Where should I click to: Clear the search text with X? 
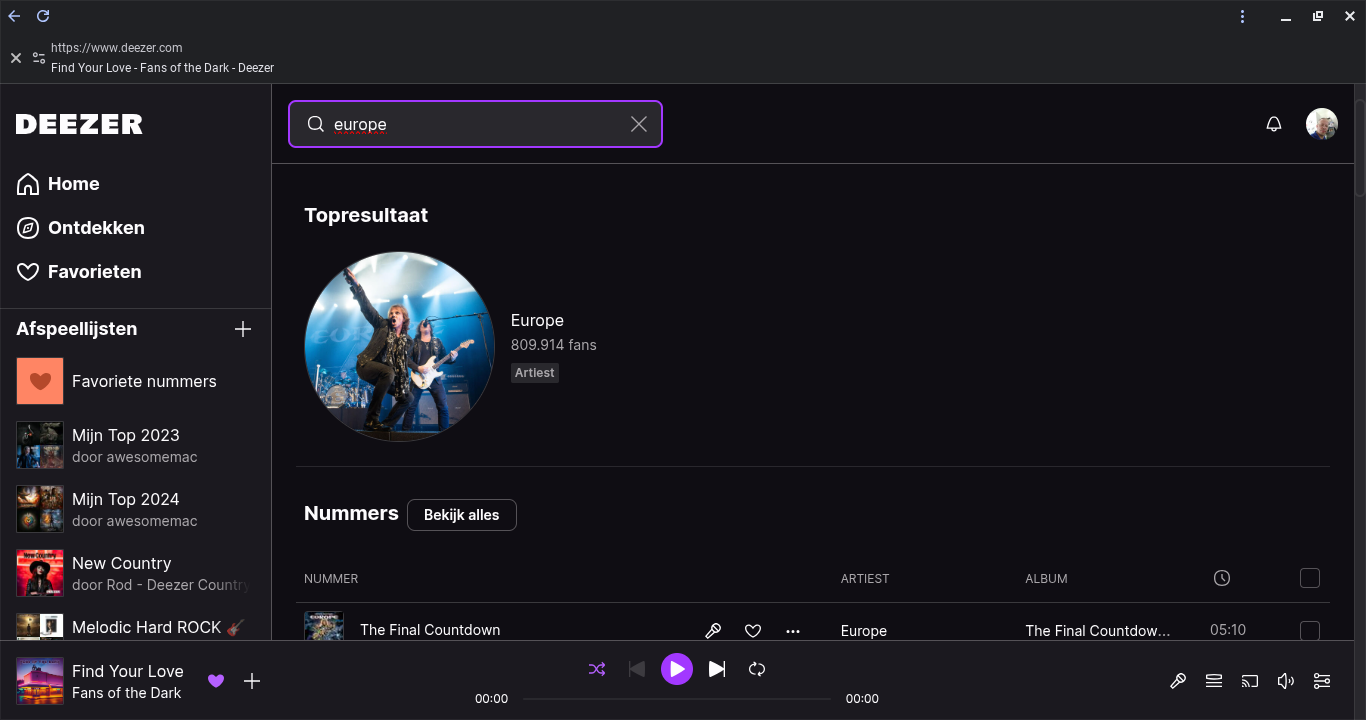click(x=639, y=124)
